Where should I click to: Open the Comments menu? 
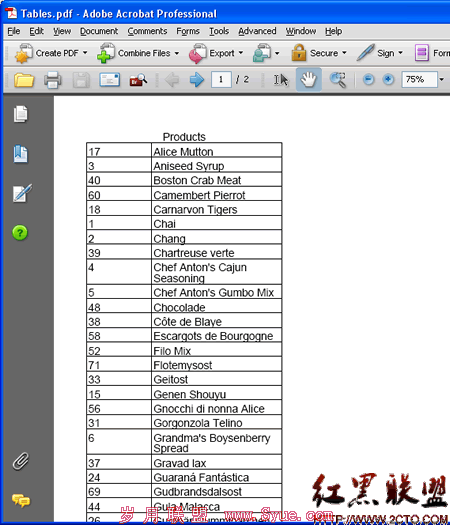[147, 31]
